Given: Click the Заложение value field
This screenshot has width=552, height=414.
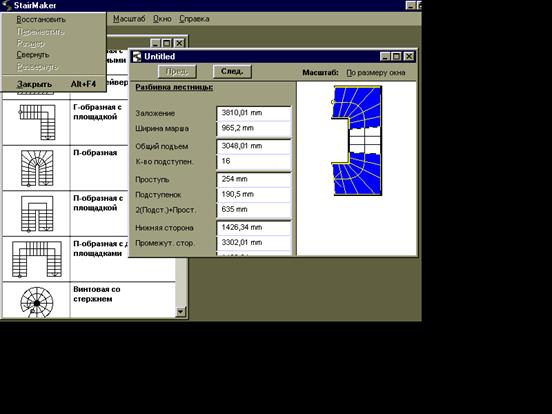Looking at the screenshot, I should click(254, 113).
